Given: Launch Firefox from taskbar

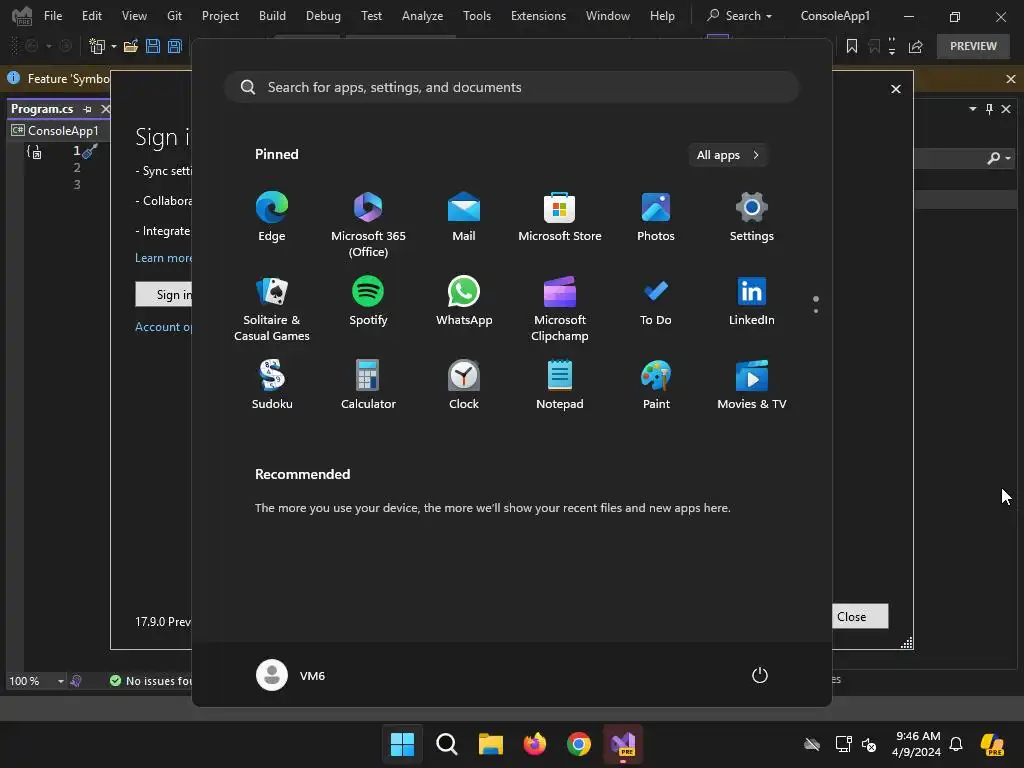Looking at the screenshot, I should [x=535, y=744].
